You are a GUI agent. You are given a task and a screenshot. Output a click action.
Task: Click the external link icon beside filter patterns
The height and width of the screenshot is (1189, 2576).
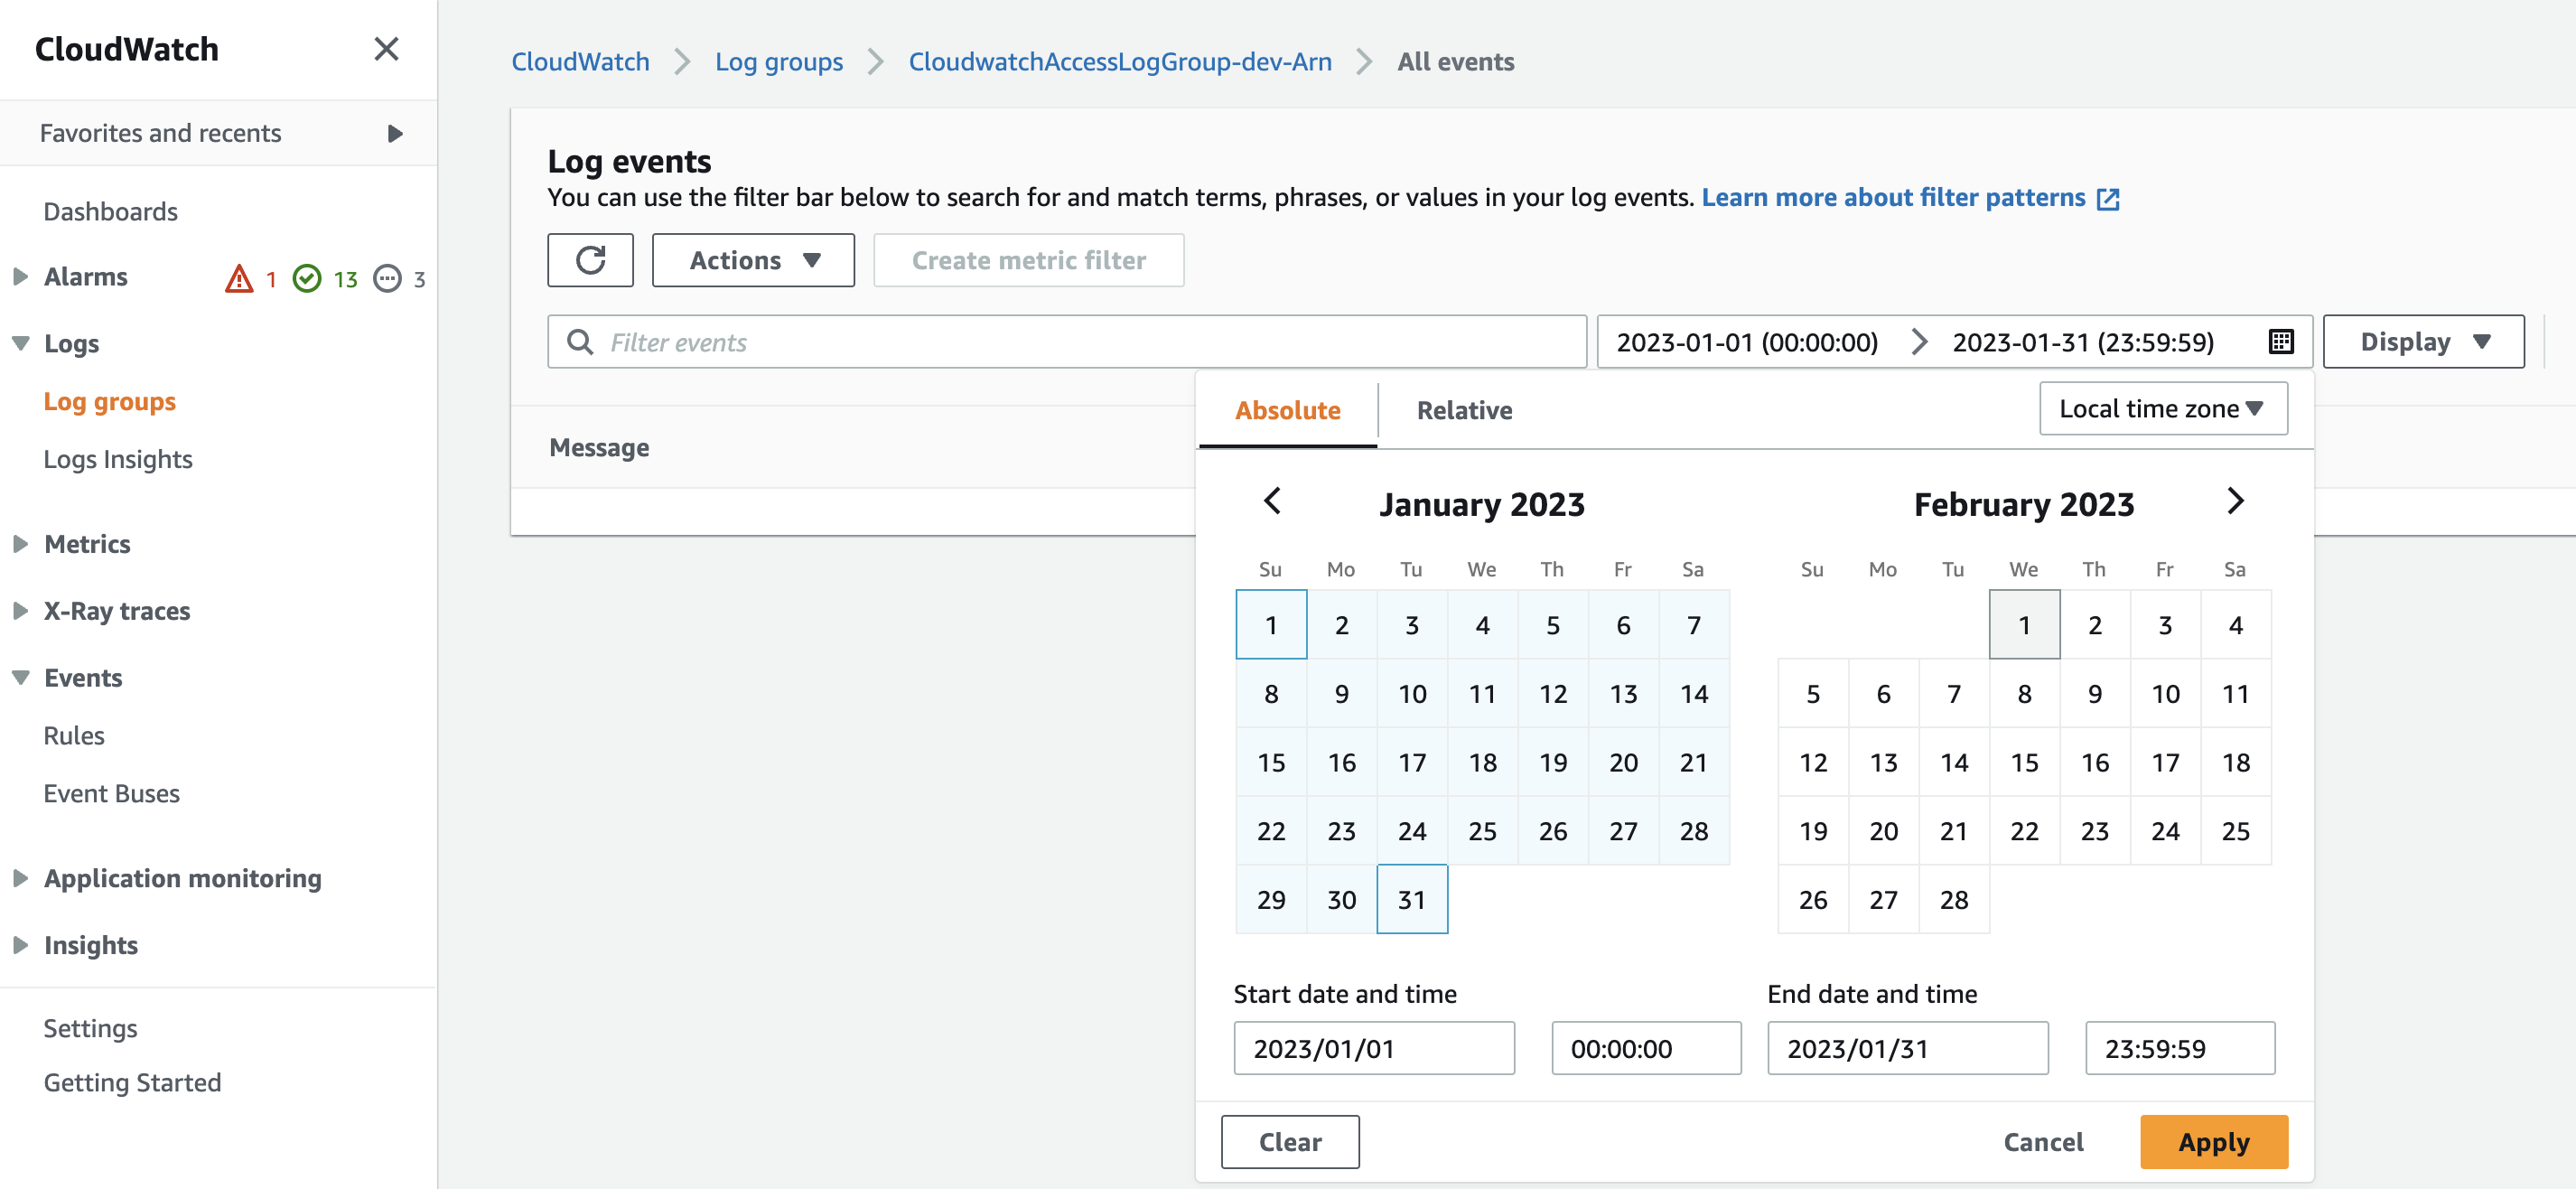[2108, 199]
